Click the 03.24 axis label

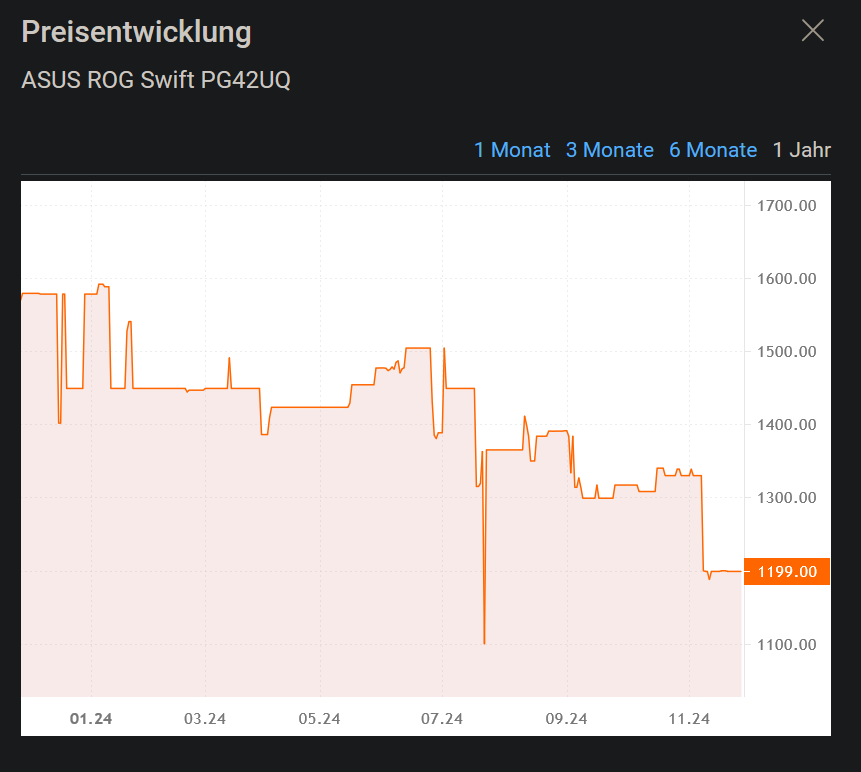click(x=204, y=718)
